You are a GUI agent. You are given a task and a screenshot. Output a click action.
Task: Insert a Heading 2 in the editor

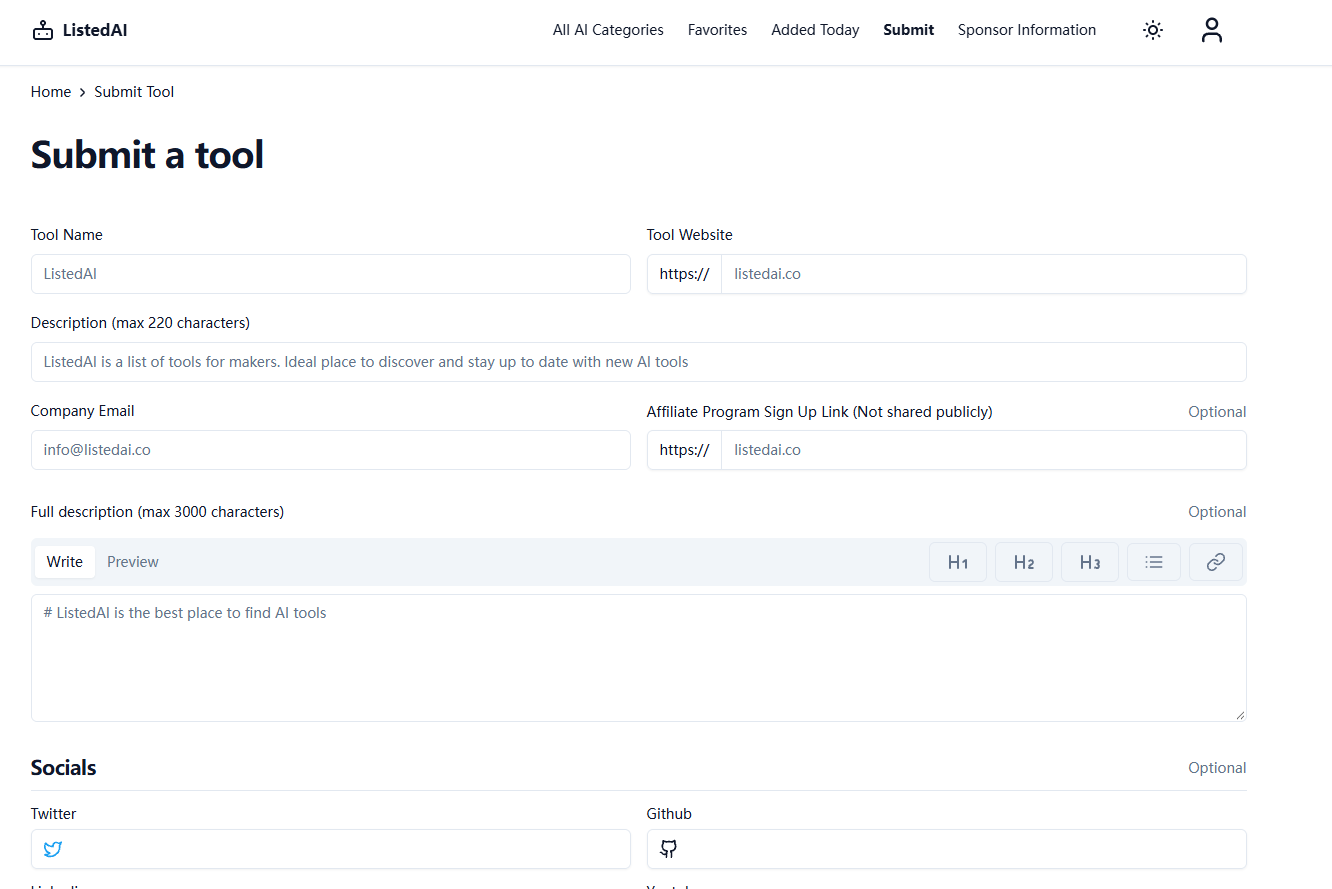1024,562
